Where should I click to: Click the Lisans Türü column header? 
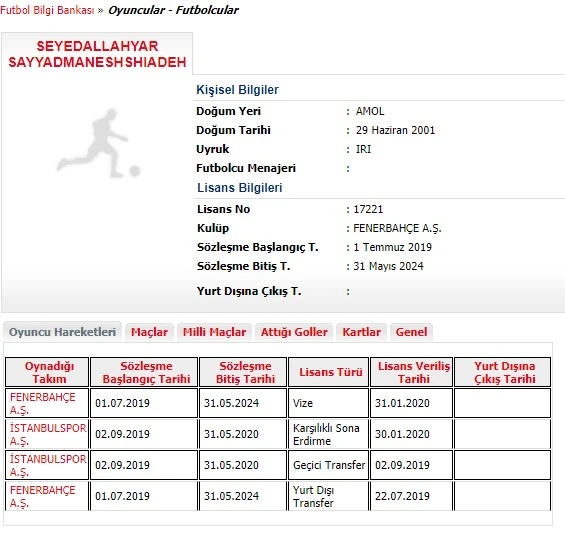coord(329,372)
